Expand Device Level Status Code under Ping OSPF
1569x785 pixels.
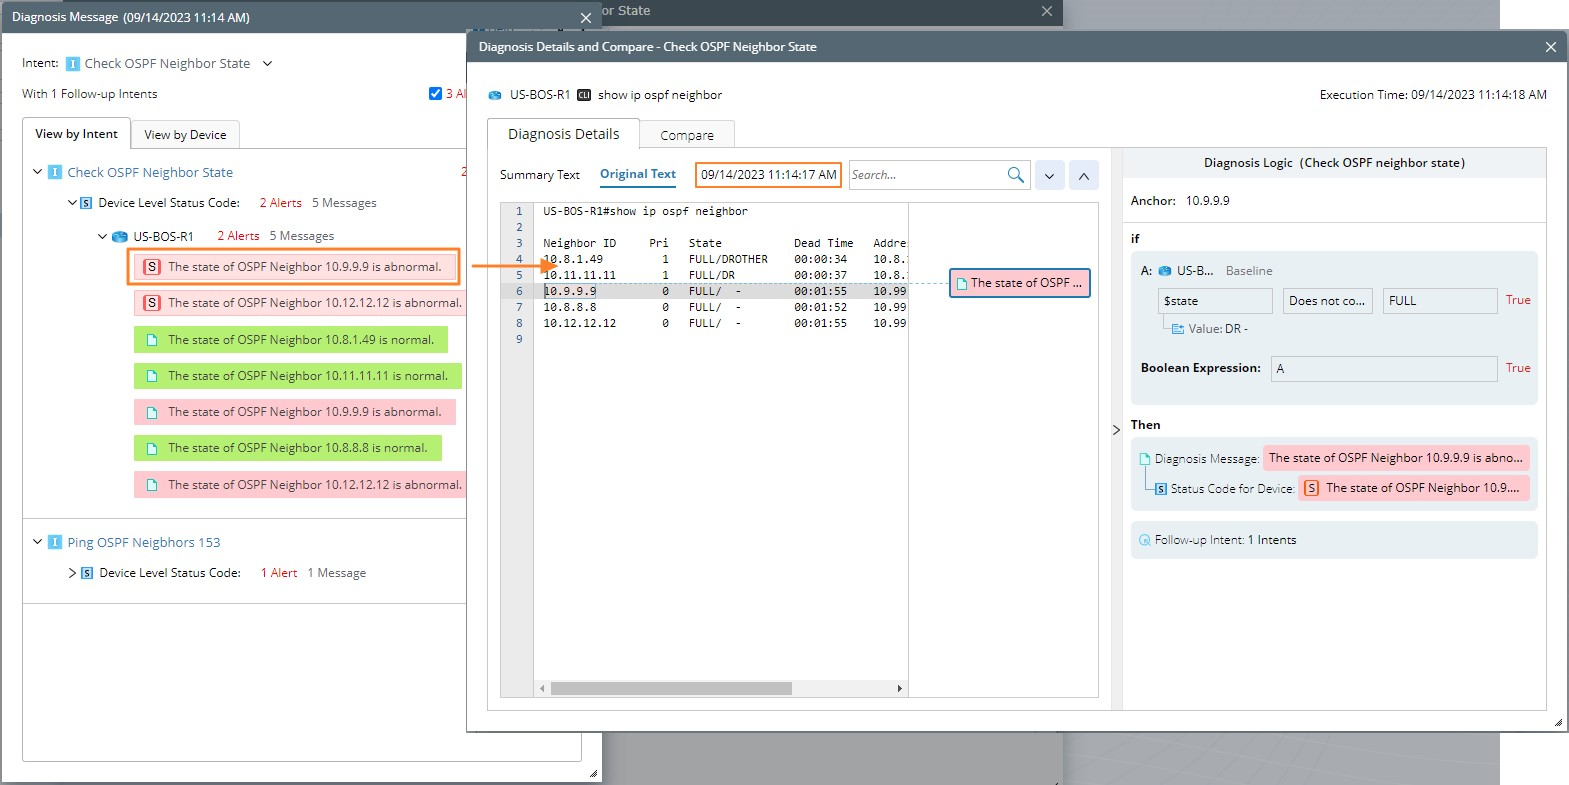click(x=72, y=573)
